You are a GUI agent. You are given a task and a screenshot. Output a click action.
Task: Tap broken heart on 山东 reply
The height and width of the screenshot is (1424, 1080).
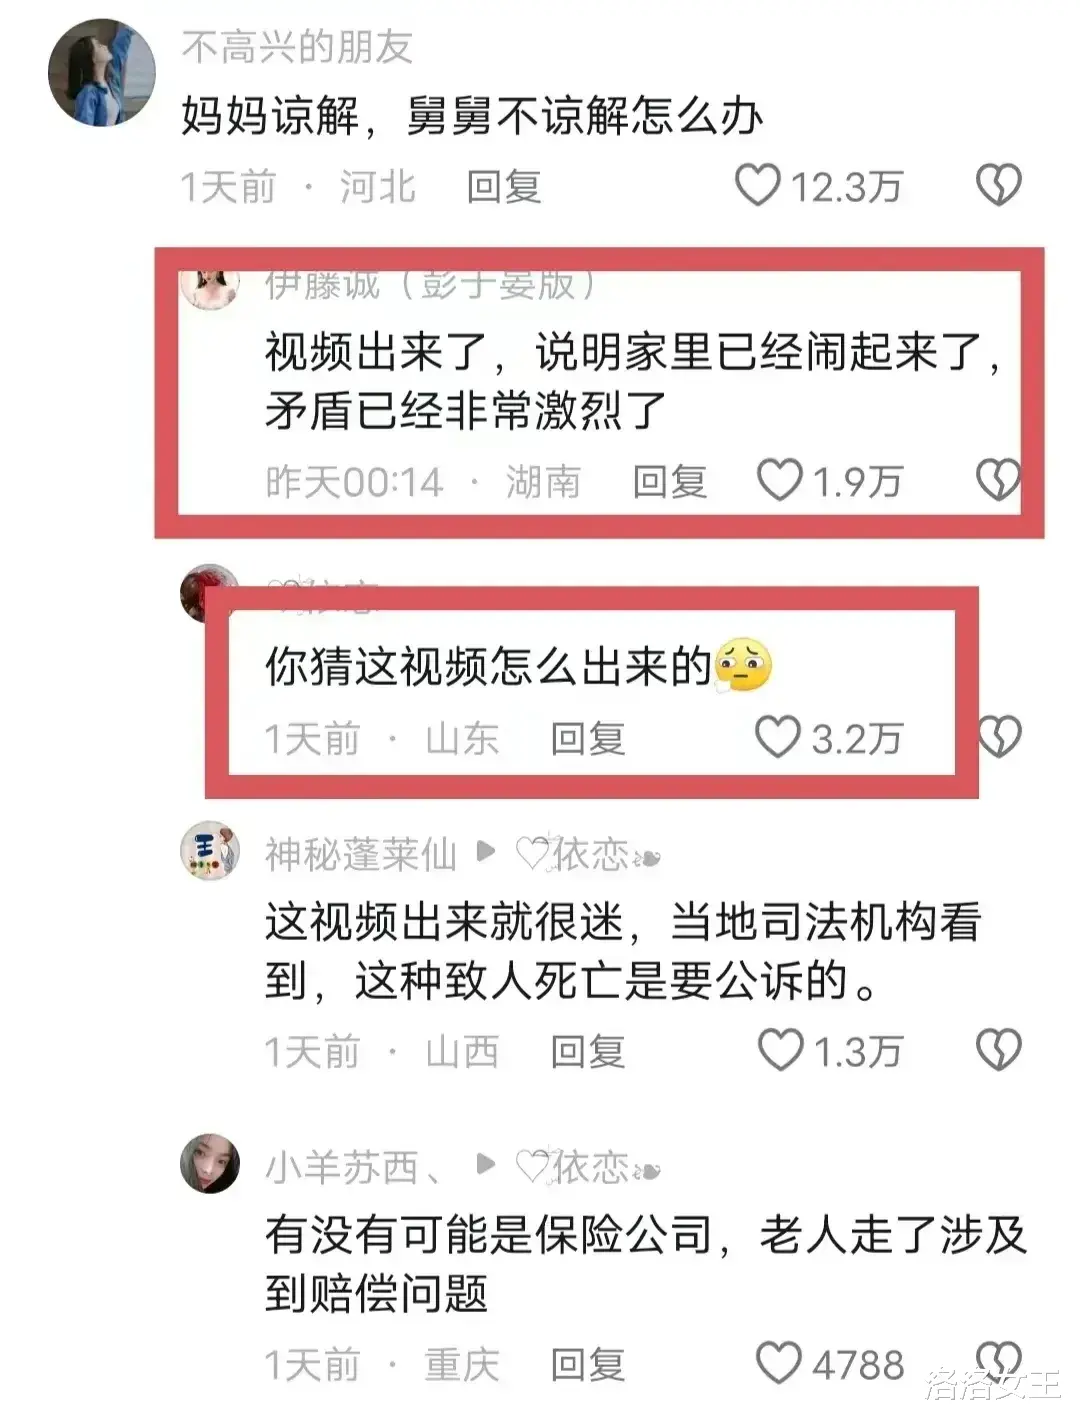[x=998, y=738]
